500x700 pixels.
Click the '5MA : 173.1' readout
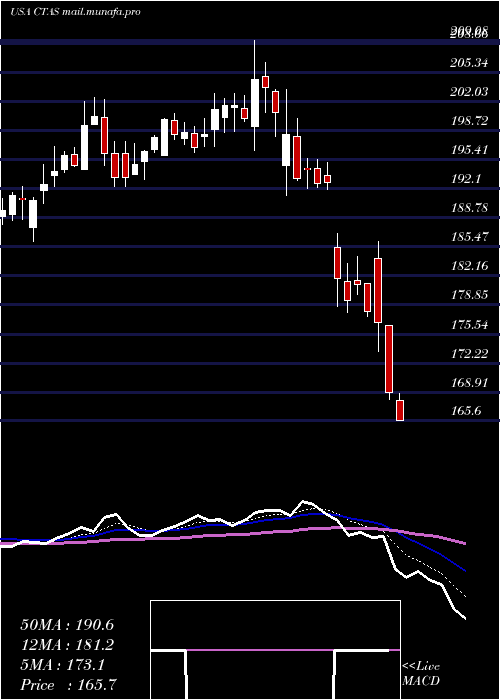(x=62, y=665)
